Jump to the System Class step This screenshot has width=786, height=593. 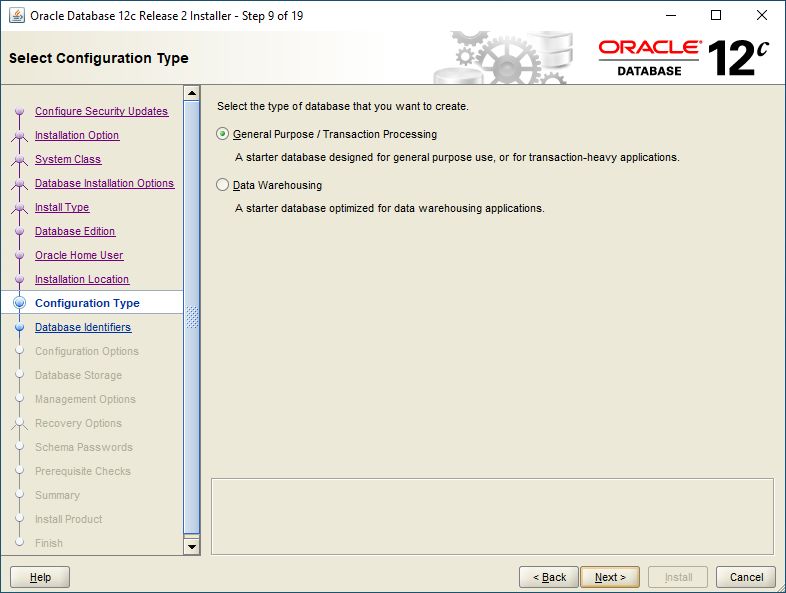(68, 159)
